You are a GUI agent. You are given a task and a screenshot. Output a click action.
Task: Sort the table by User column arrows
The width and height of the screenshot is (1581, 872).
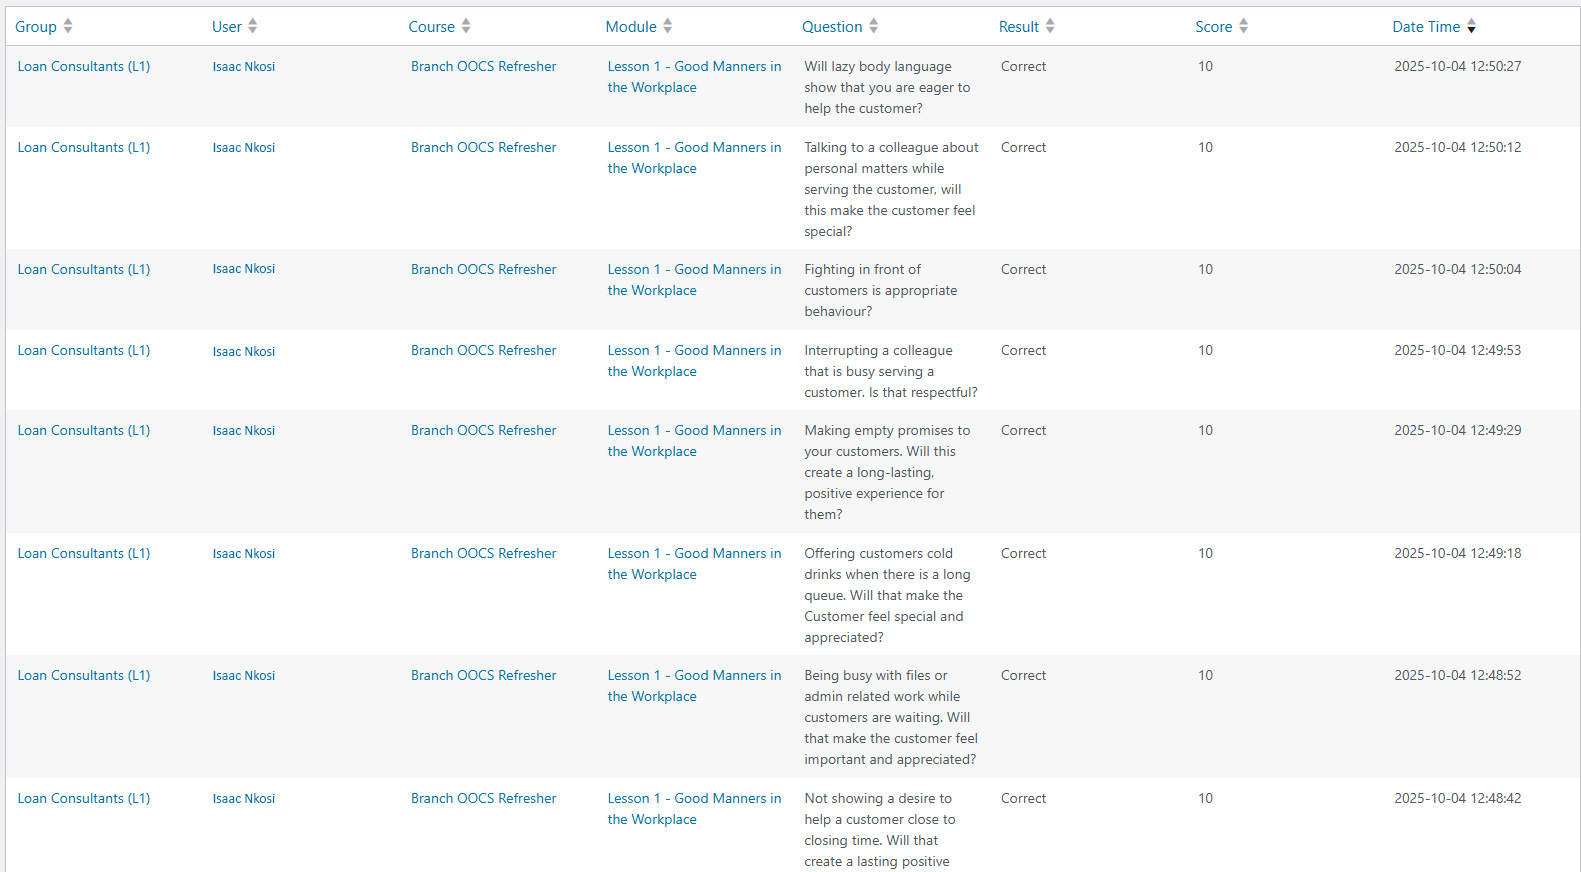[x=253, y=27]
